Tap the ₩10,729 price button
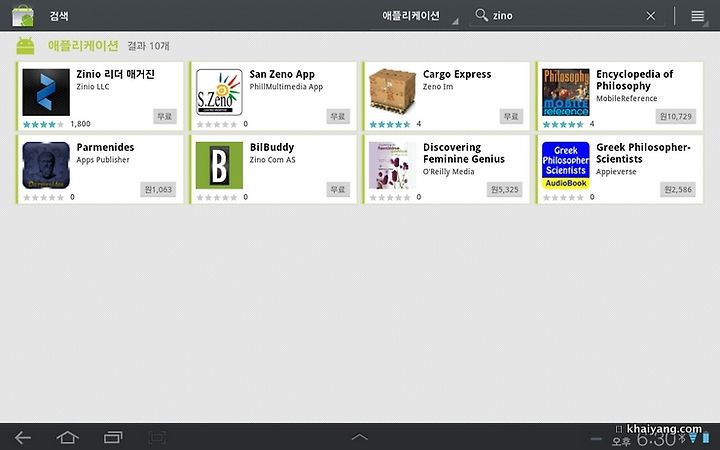The width and height of the screenshot is (720, 450). tap(675, 116)
